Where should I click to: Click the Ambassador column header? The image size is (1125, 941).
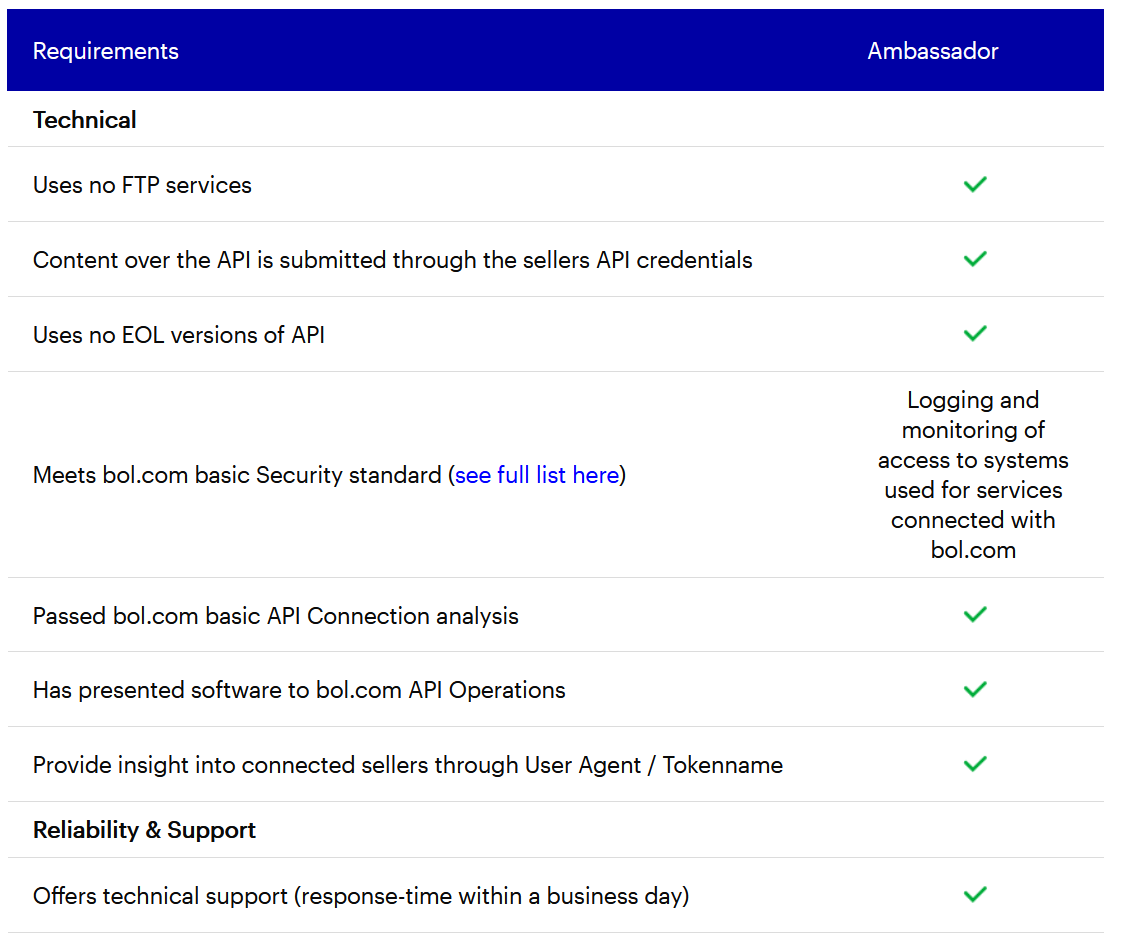point(933,51)
